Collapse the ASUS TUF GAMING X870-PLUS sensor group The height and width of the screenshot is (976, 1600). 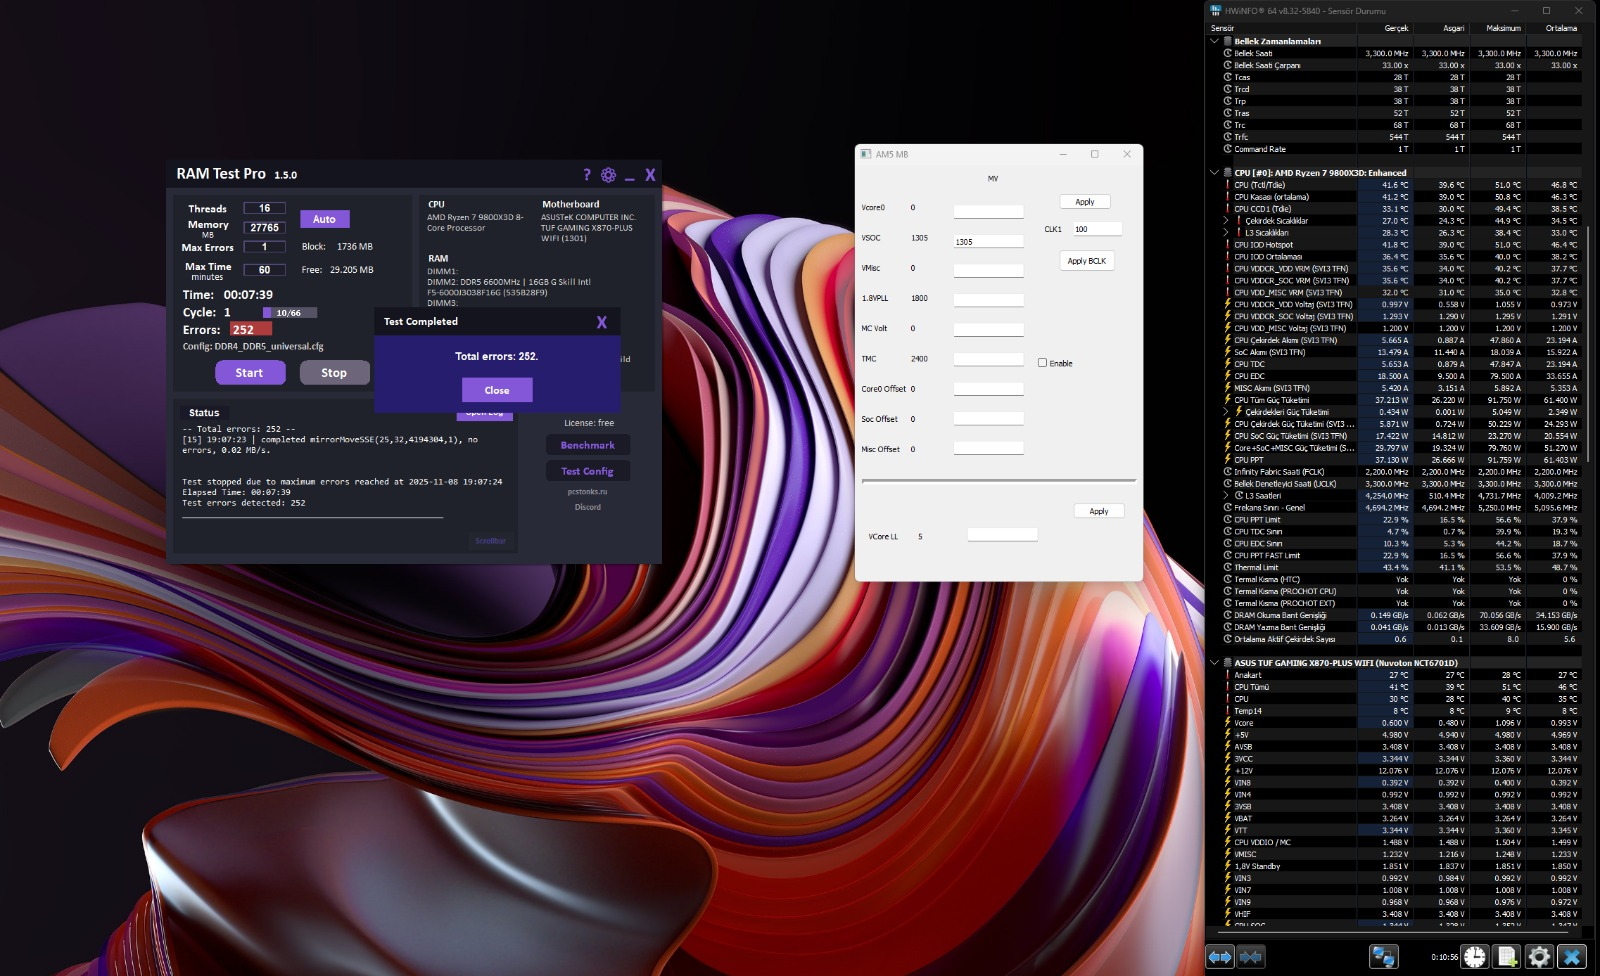1214,663
